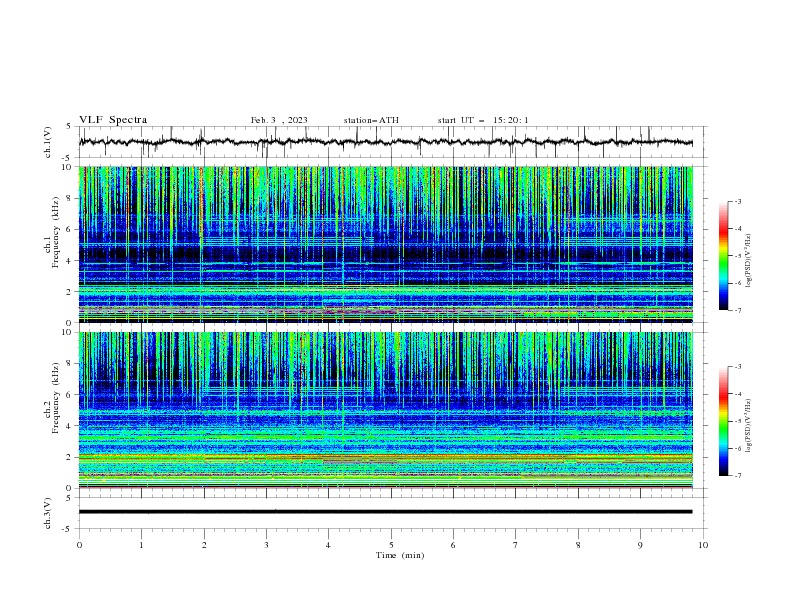
Task: Click the "Time (min)" axis label
Action: point(400,555)
